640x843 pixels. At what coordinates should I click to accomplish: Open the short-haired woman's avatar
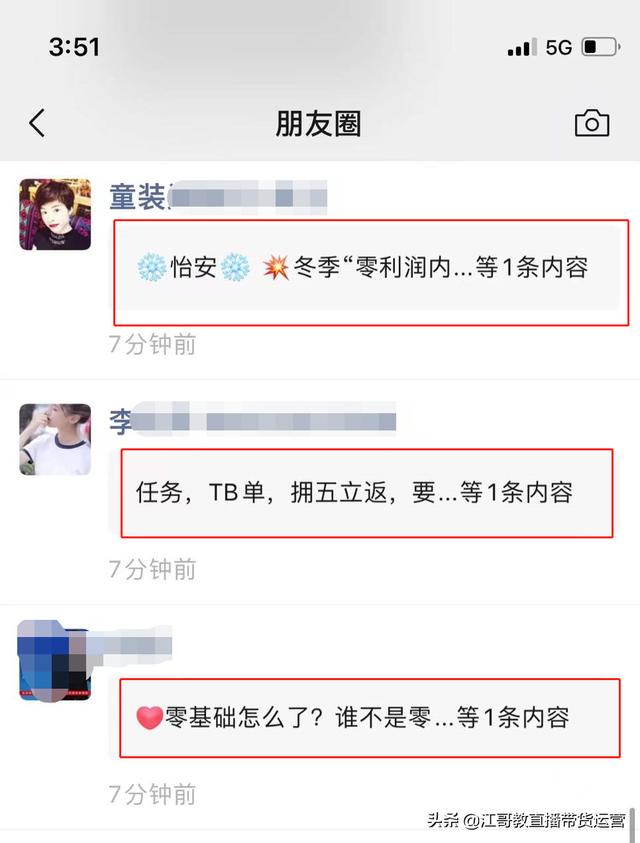pos(55,215)
